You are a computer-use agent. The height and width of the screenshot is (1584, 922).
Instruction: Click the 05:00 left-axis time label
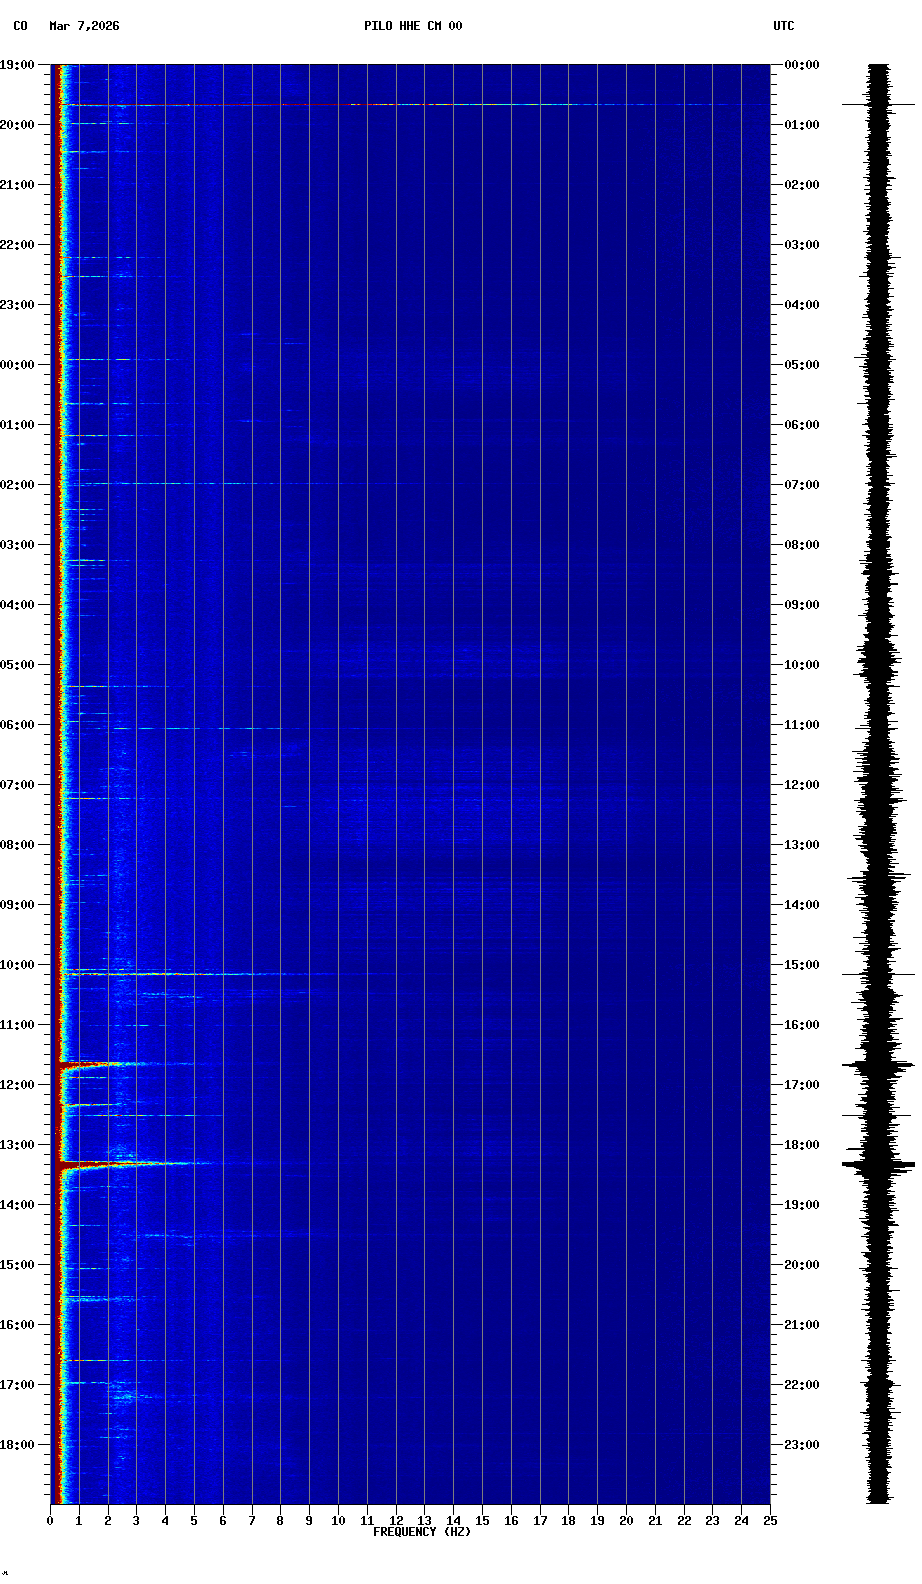click(x=18, y=665)
